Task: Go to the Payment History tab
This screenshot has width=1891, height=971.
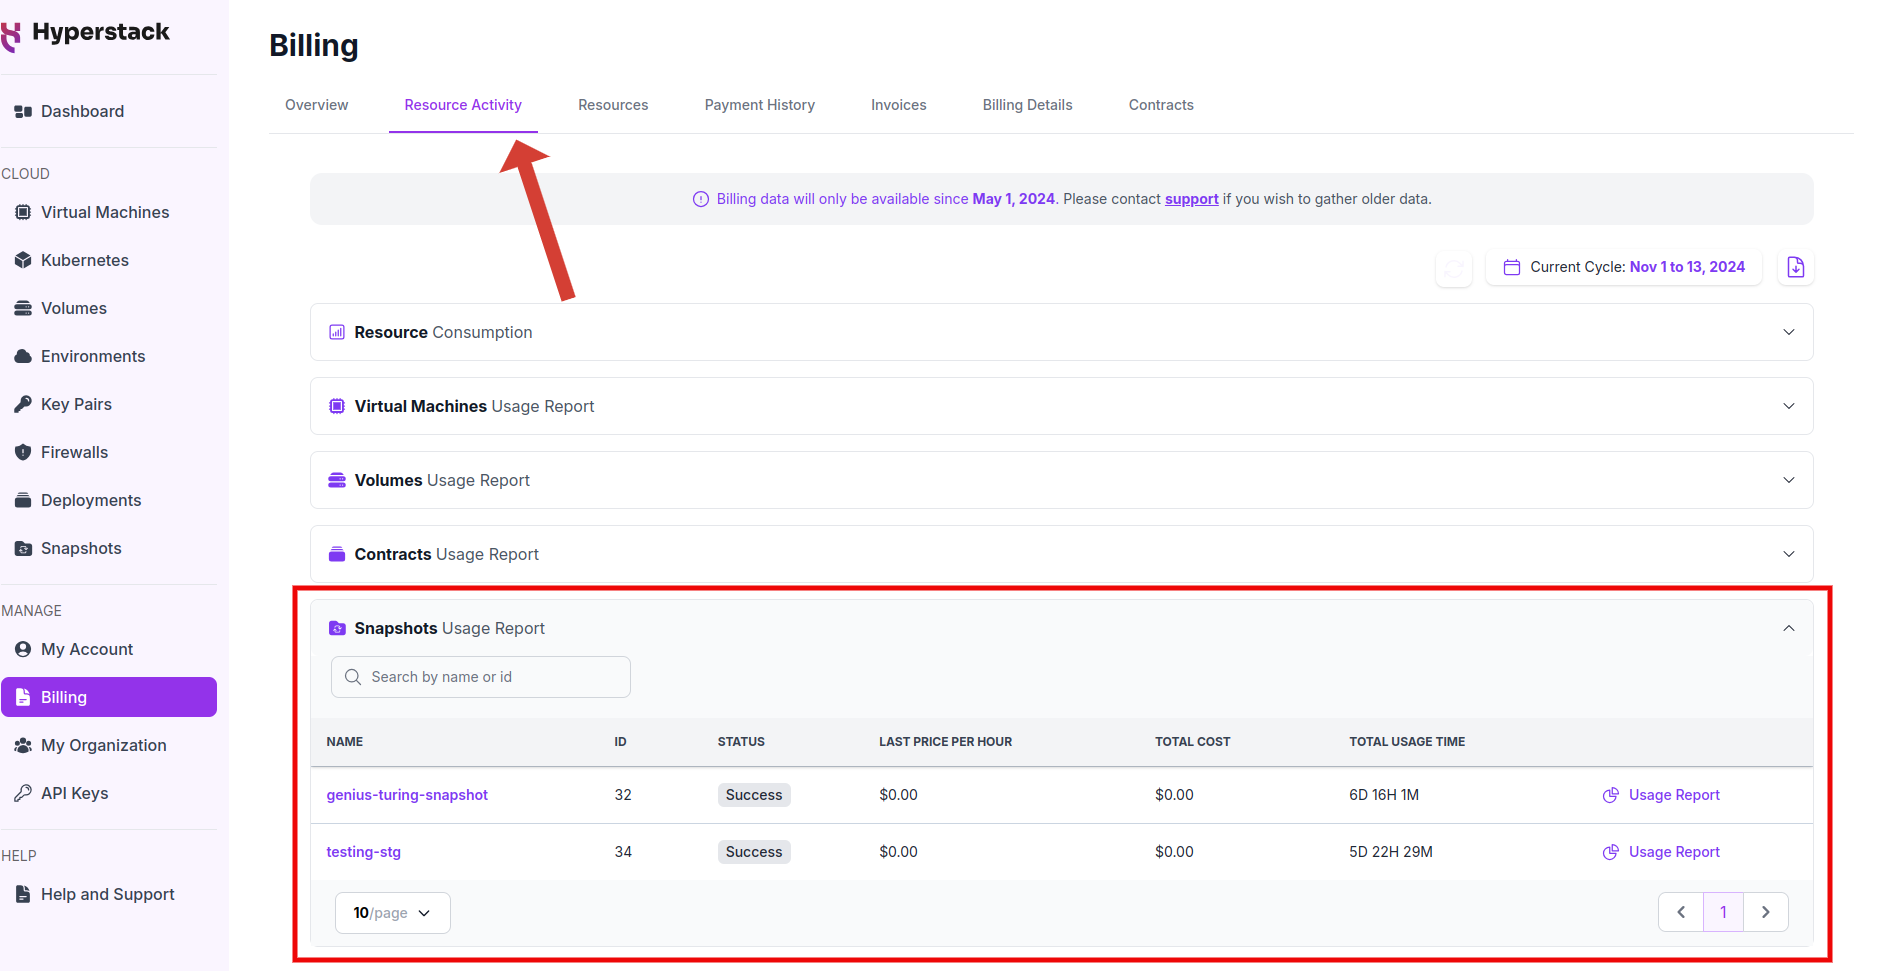Action: click(x=759, y=105)
